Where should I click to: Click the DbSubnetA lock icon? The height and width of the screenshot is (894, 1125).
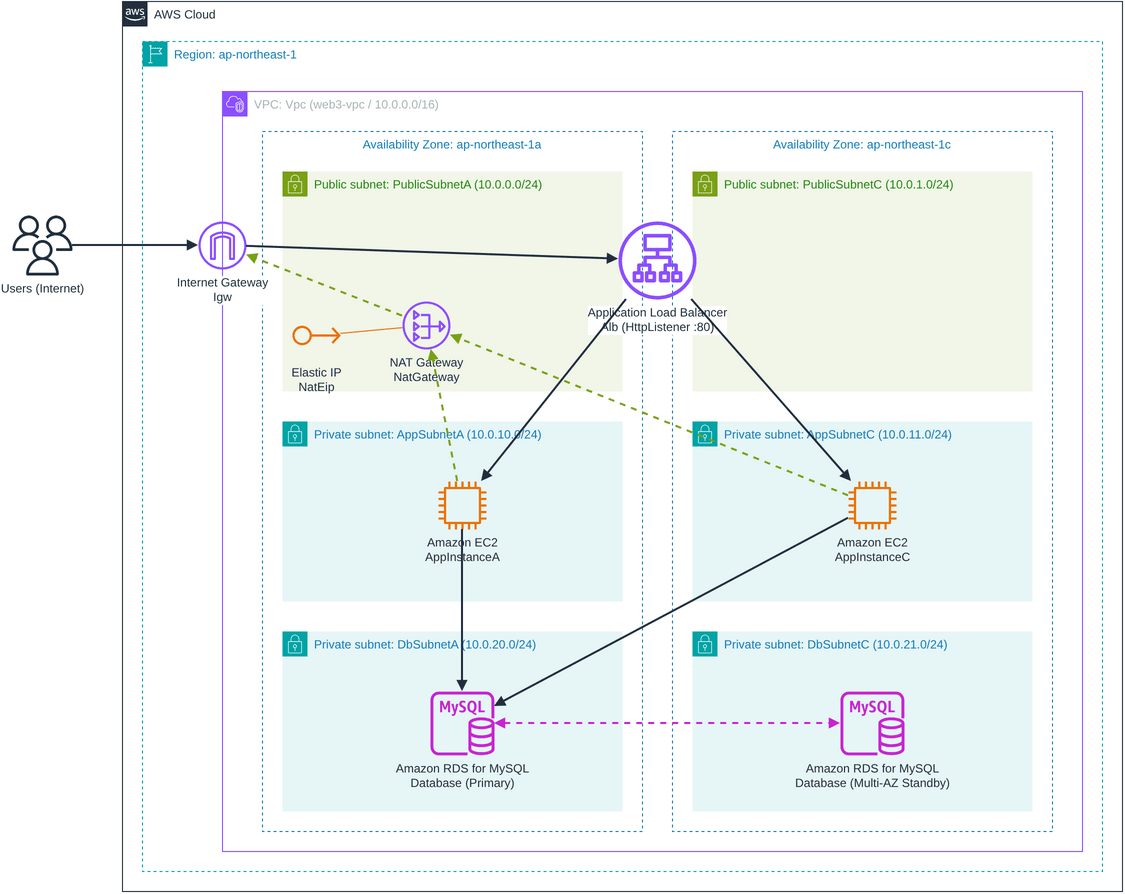tap(295, 644)
